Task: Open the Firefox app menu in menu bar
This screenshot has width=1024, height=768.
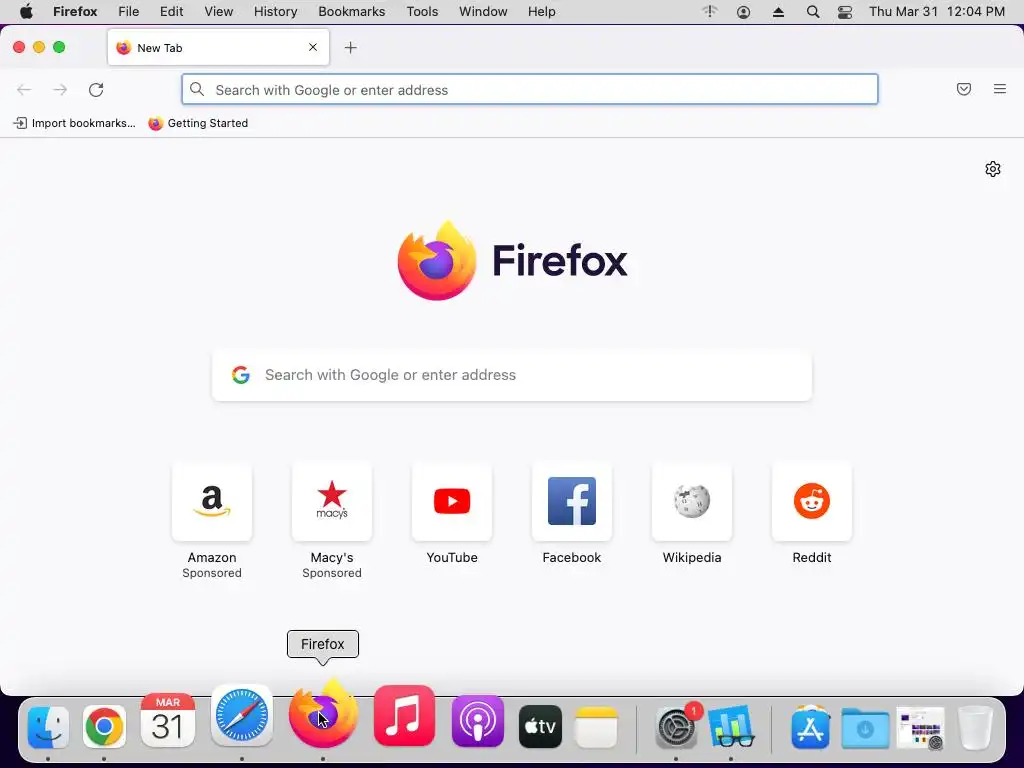Action: point(75,12)
